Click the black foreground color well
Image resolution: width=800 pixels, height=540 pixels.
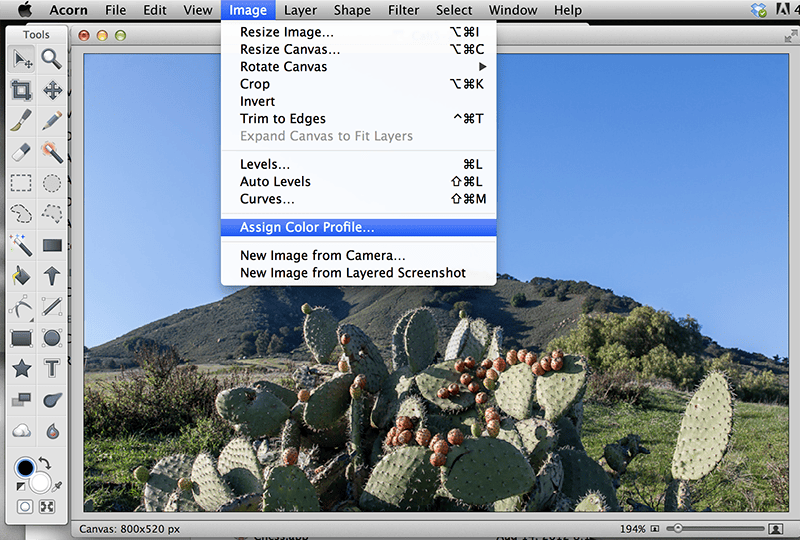click(x=24, y=467)
